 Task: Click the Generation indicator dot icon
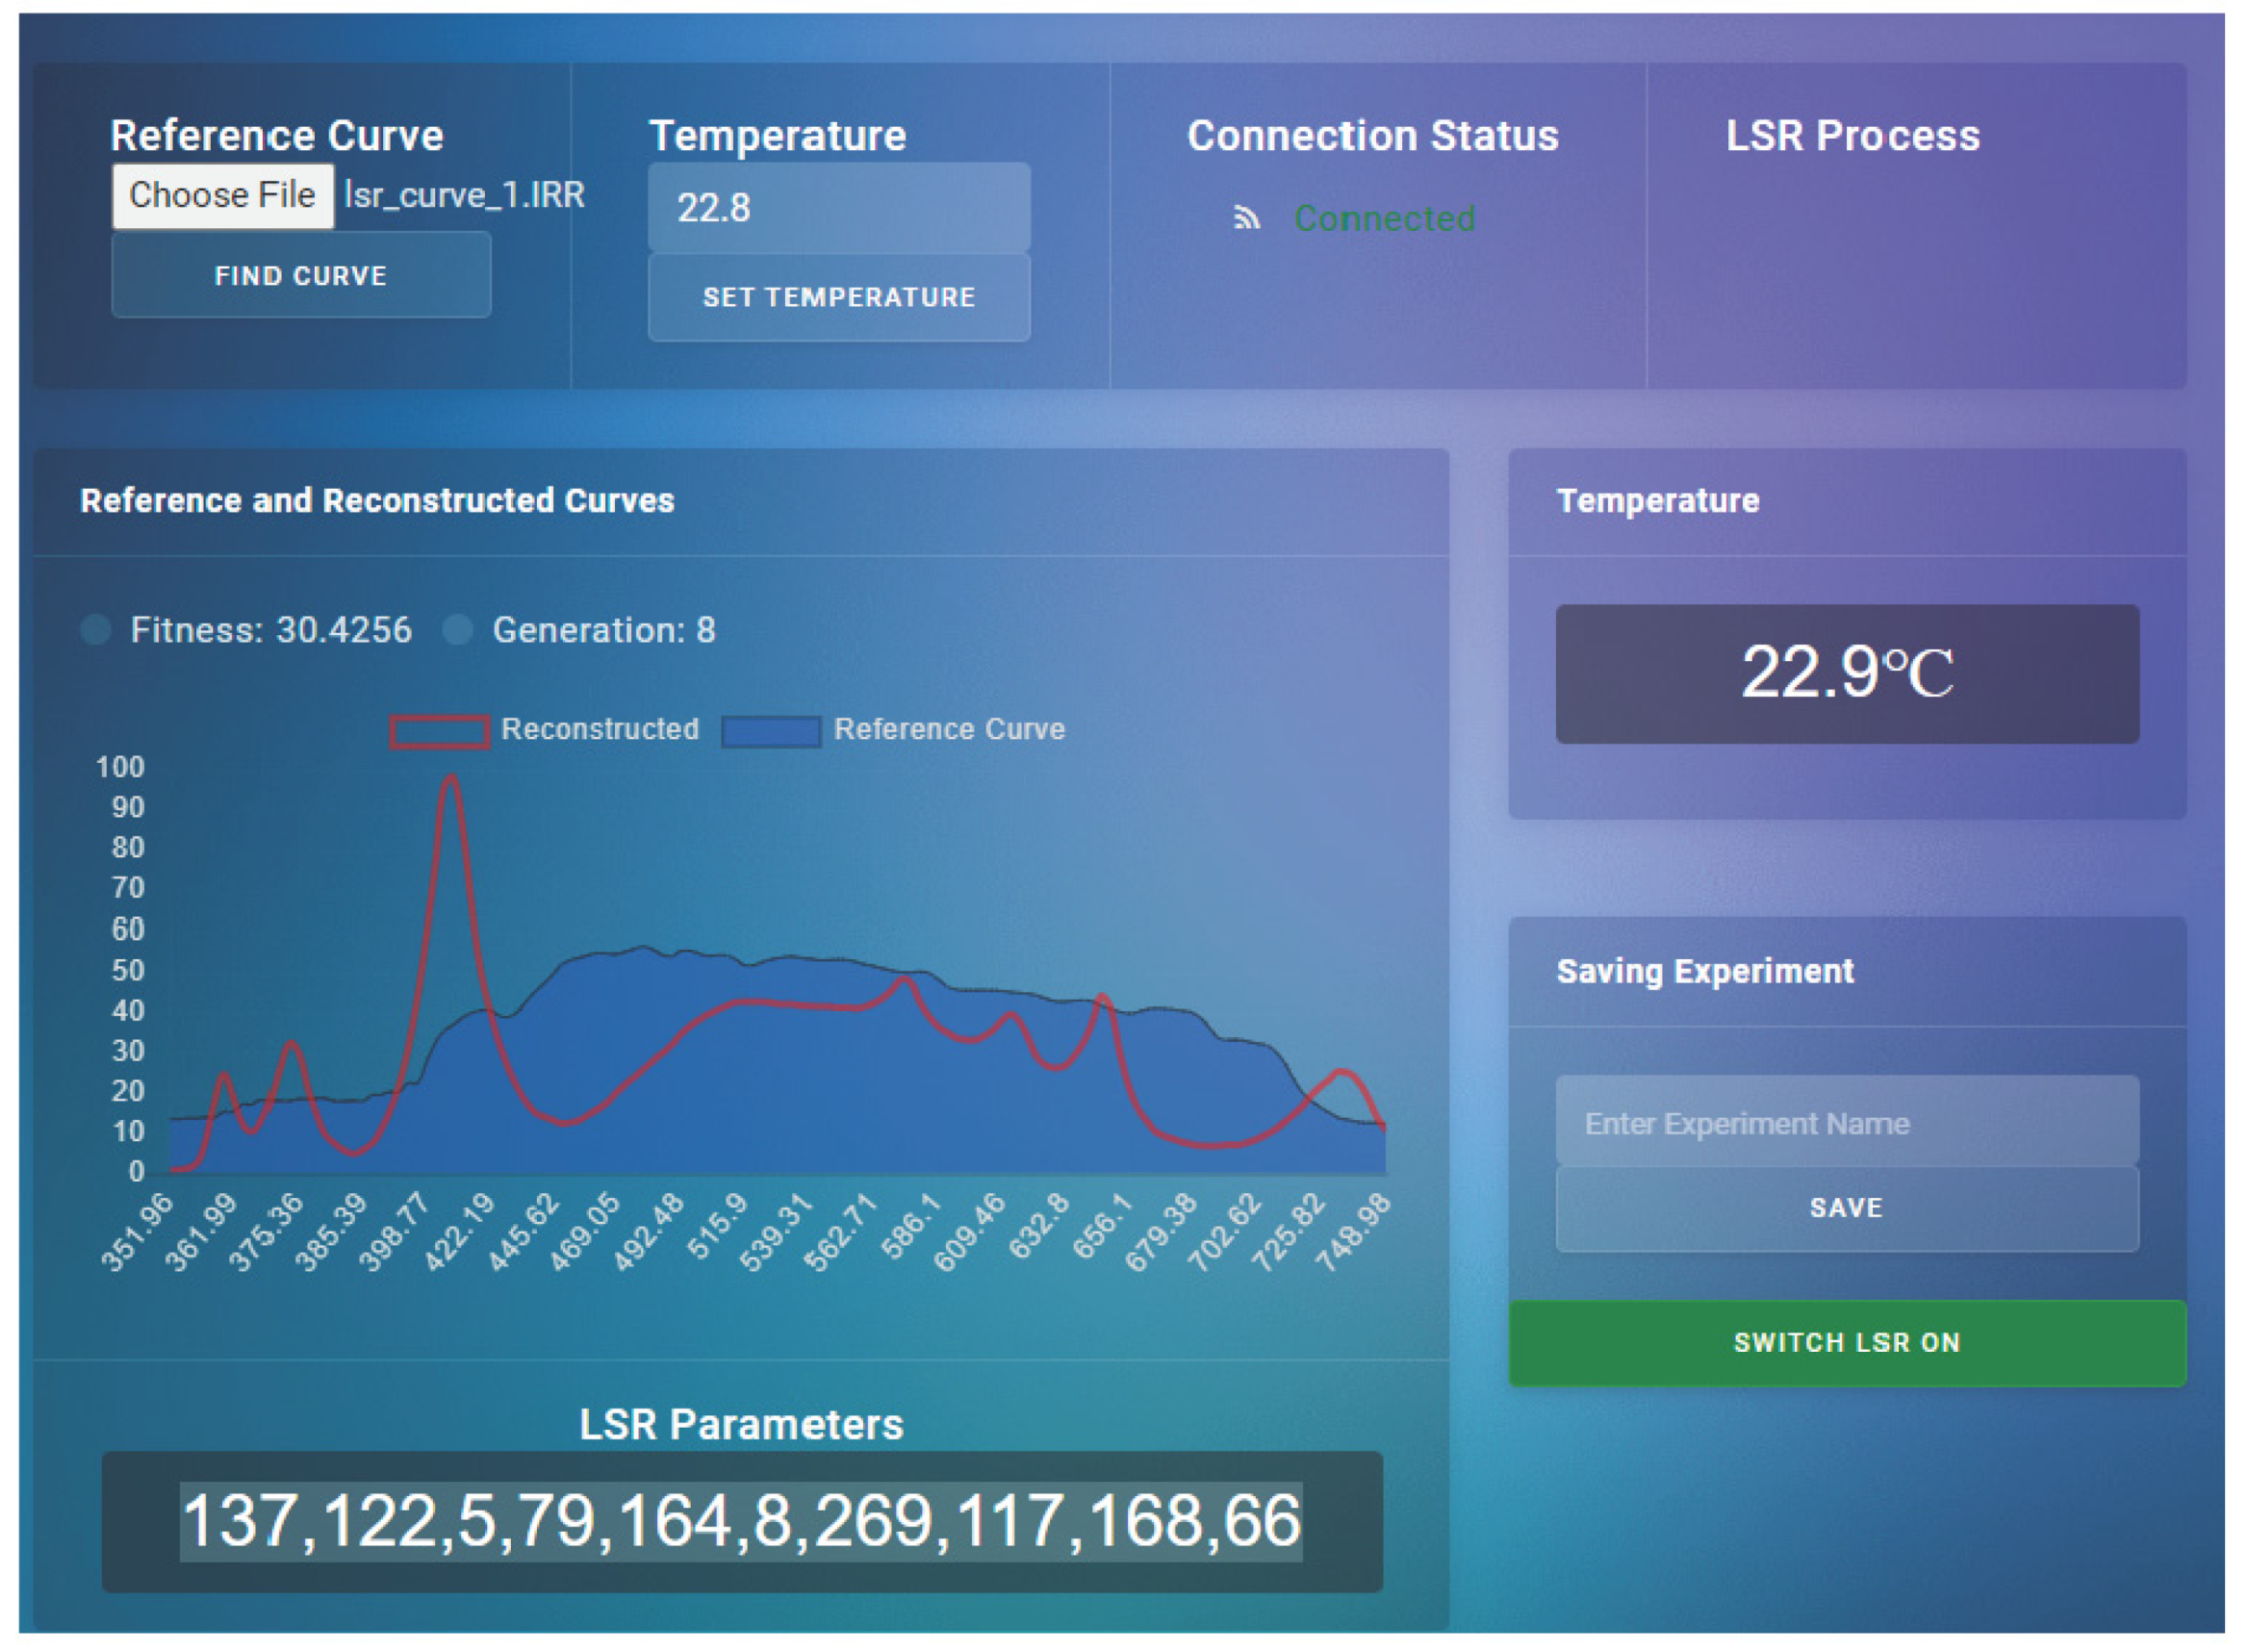tap(457, 630)
